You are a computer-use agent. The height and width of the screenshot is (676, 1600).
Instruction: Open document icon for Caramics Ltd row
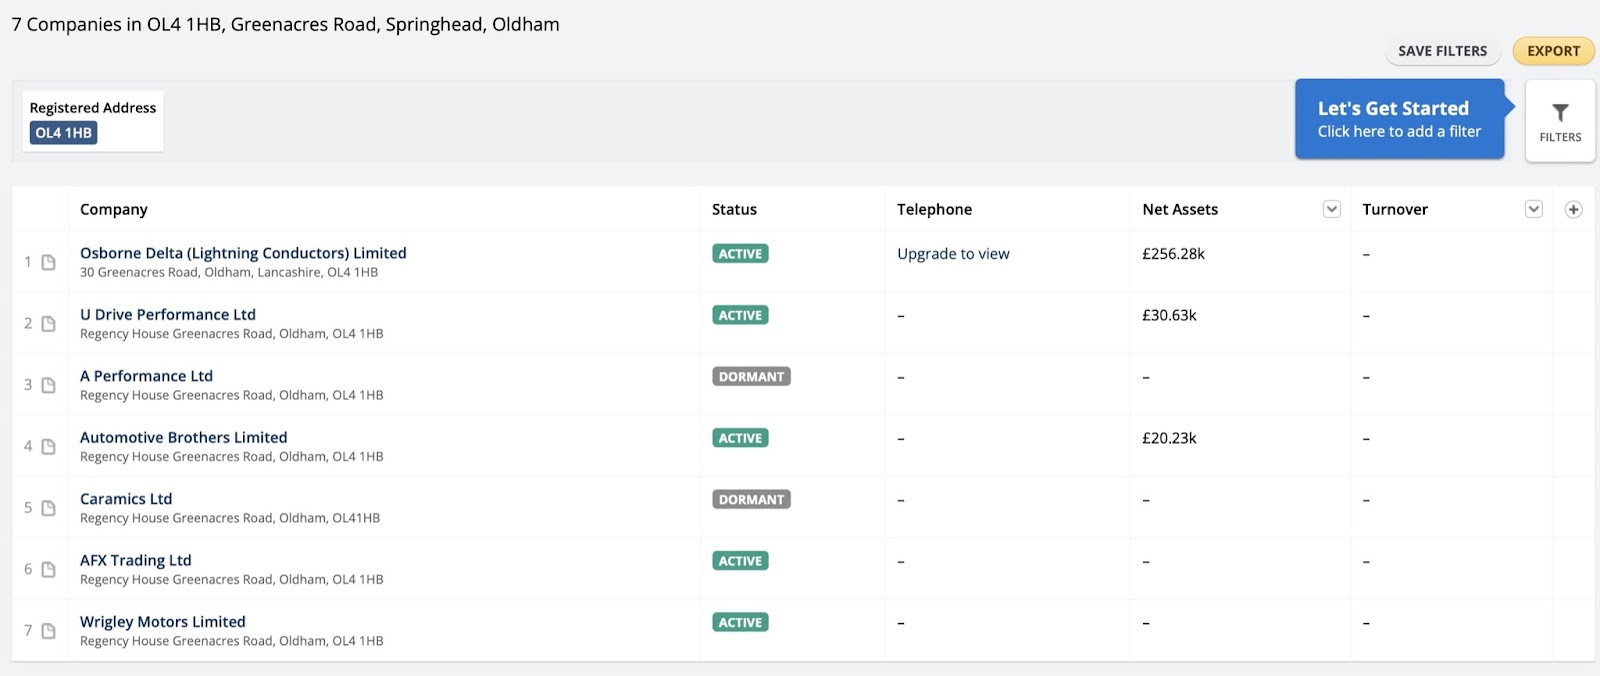tap(48, 508)
